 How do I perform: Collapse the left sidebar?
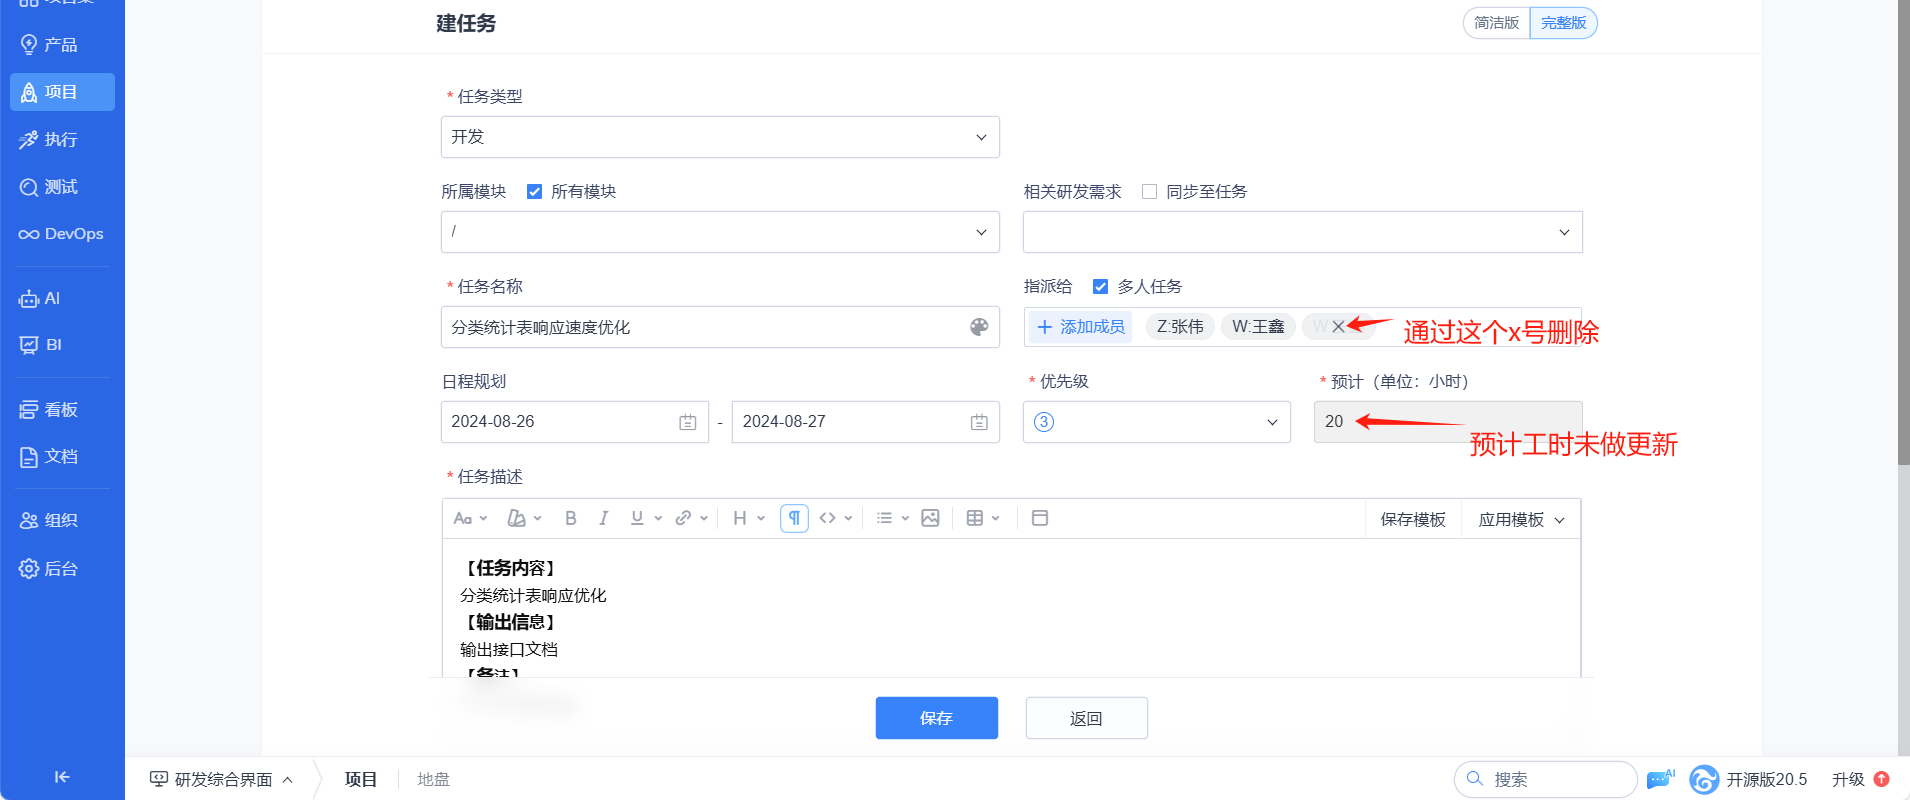coord(62,777)
